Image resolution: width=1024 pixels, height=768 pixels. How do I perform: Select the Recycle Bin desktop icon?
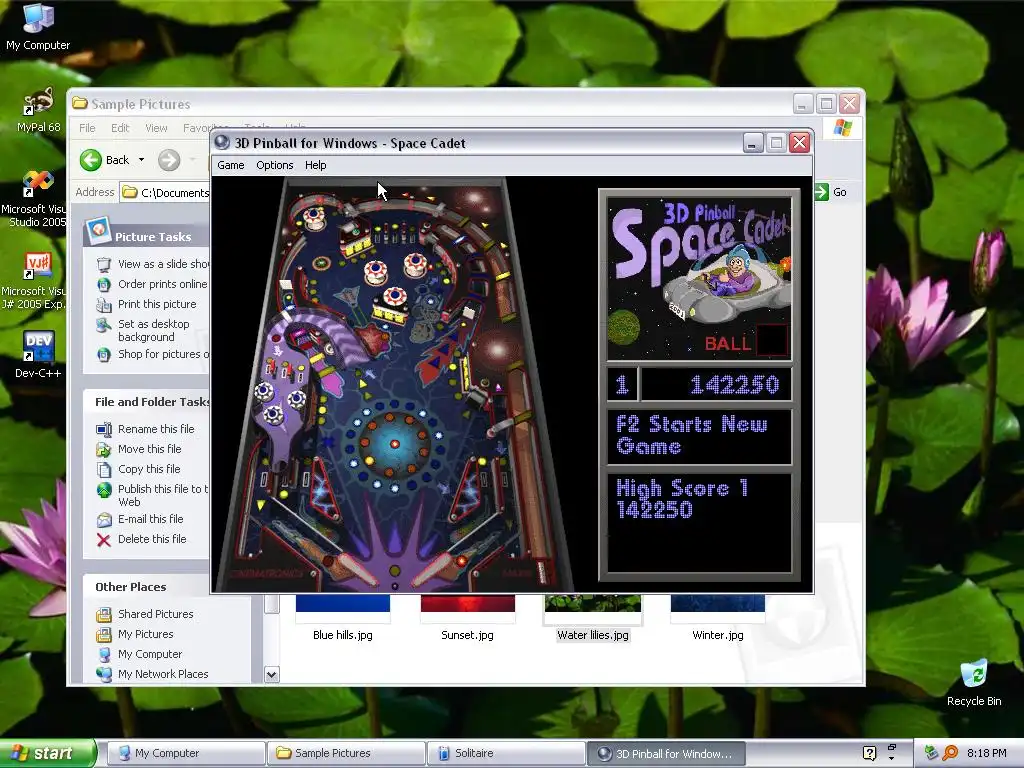click(974, 683)
